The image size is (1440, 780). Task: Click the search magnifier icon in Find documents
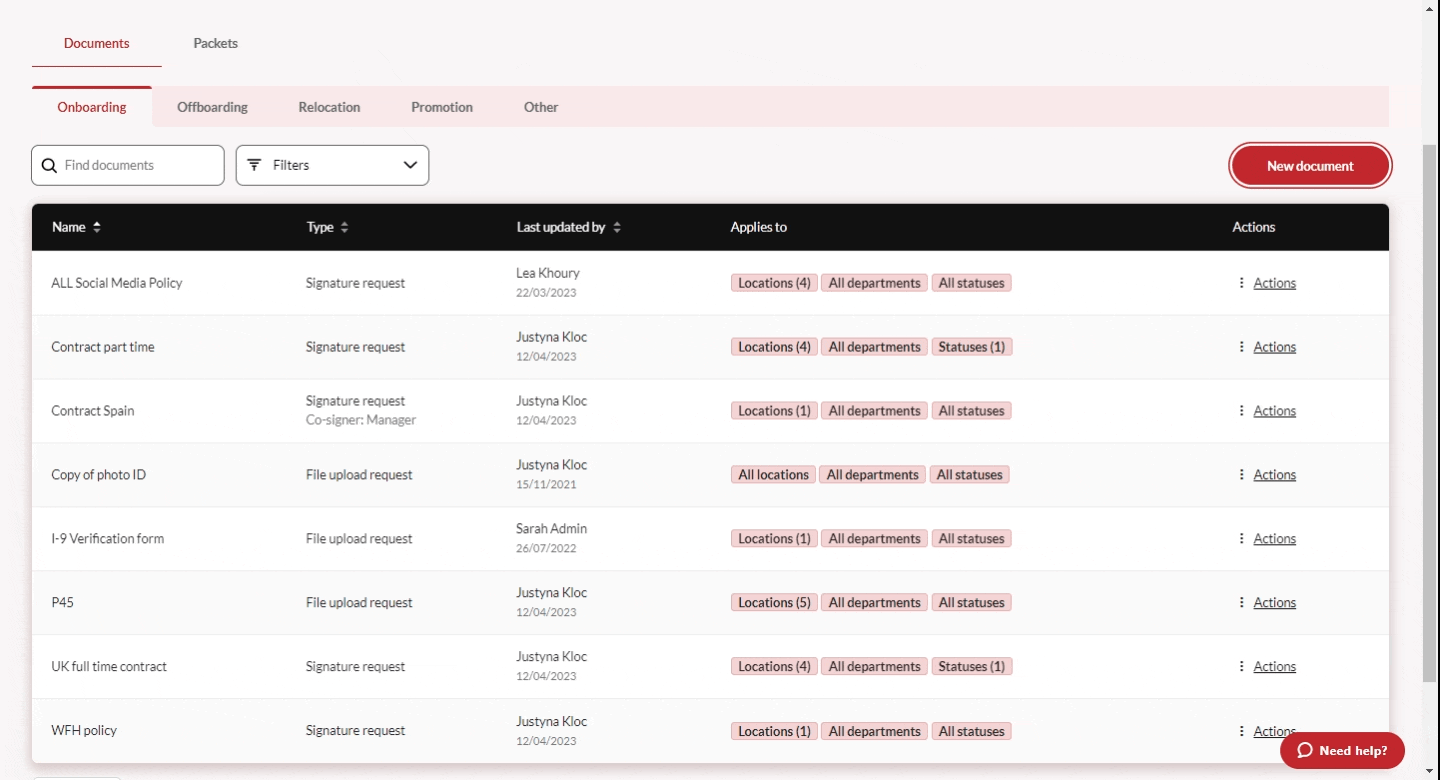[49, 166]
